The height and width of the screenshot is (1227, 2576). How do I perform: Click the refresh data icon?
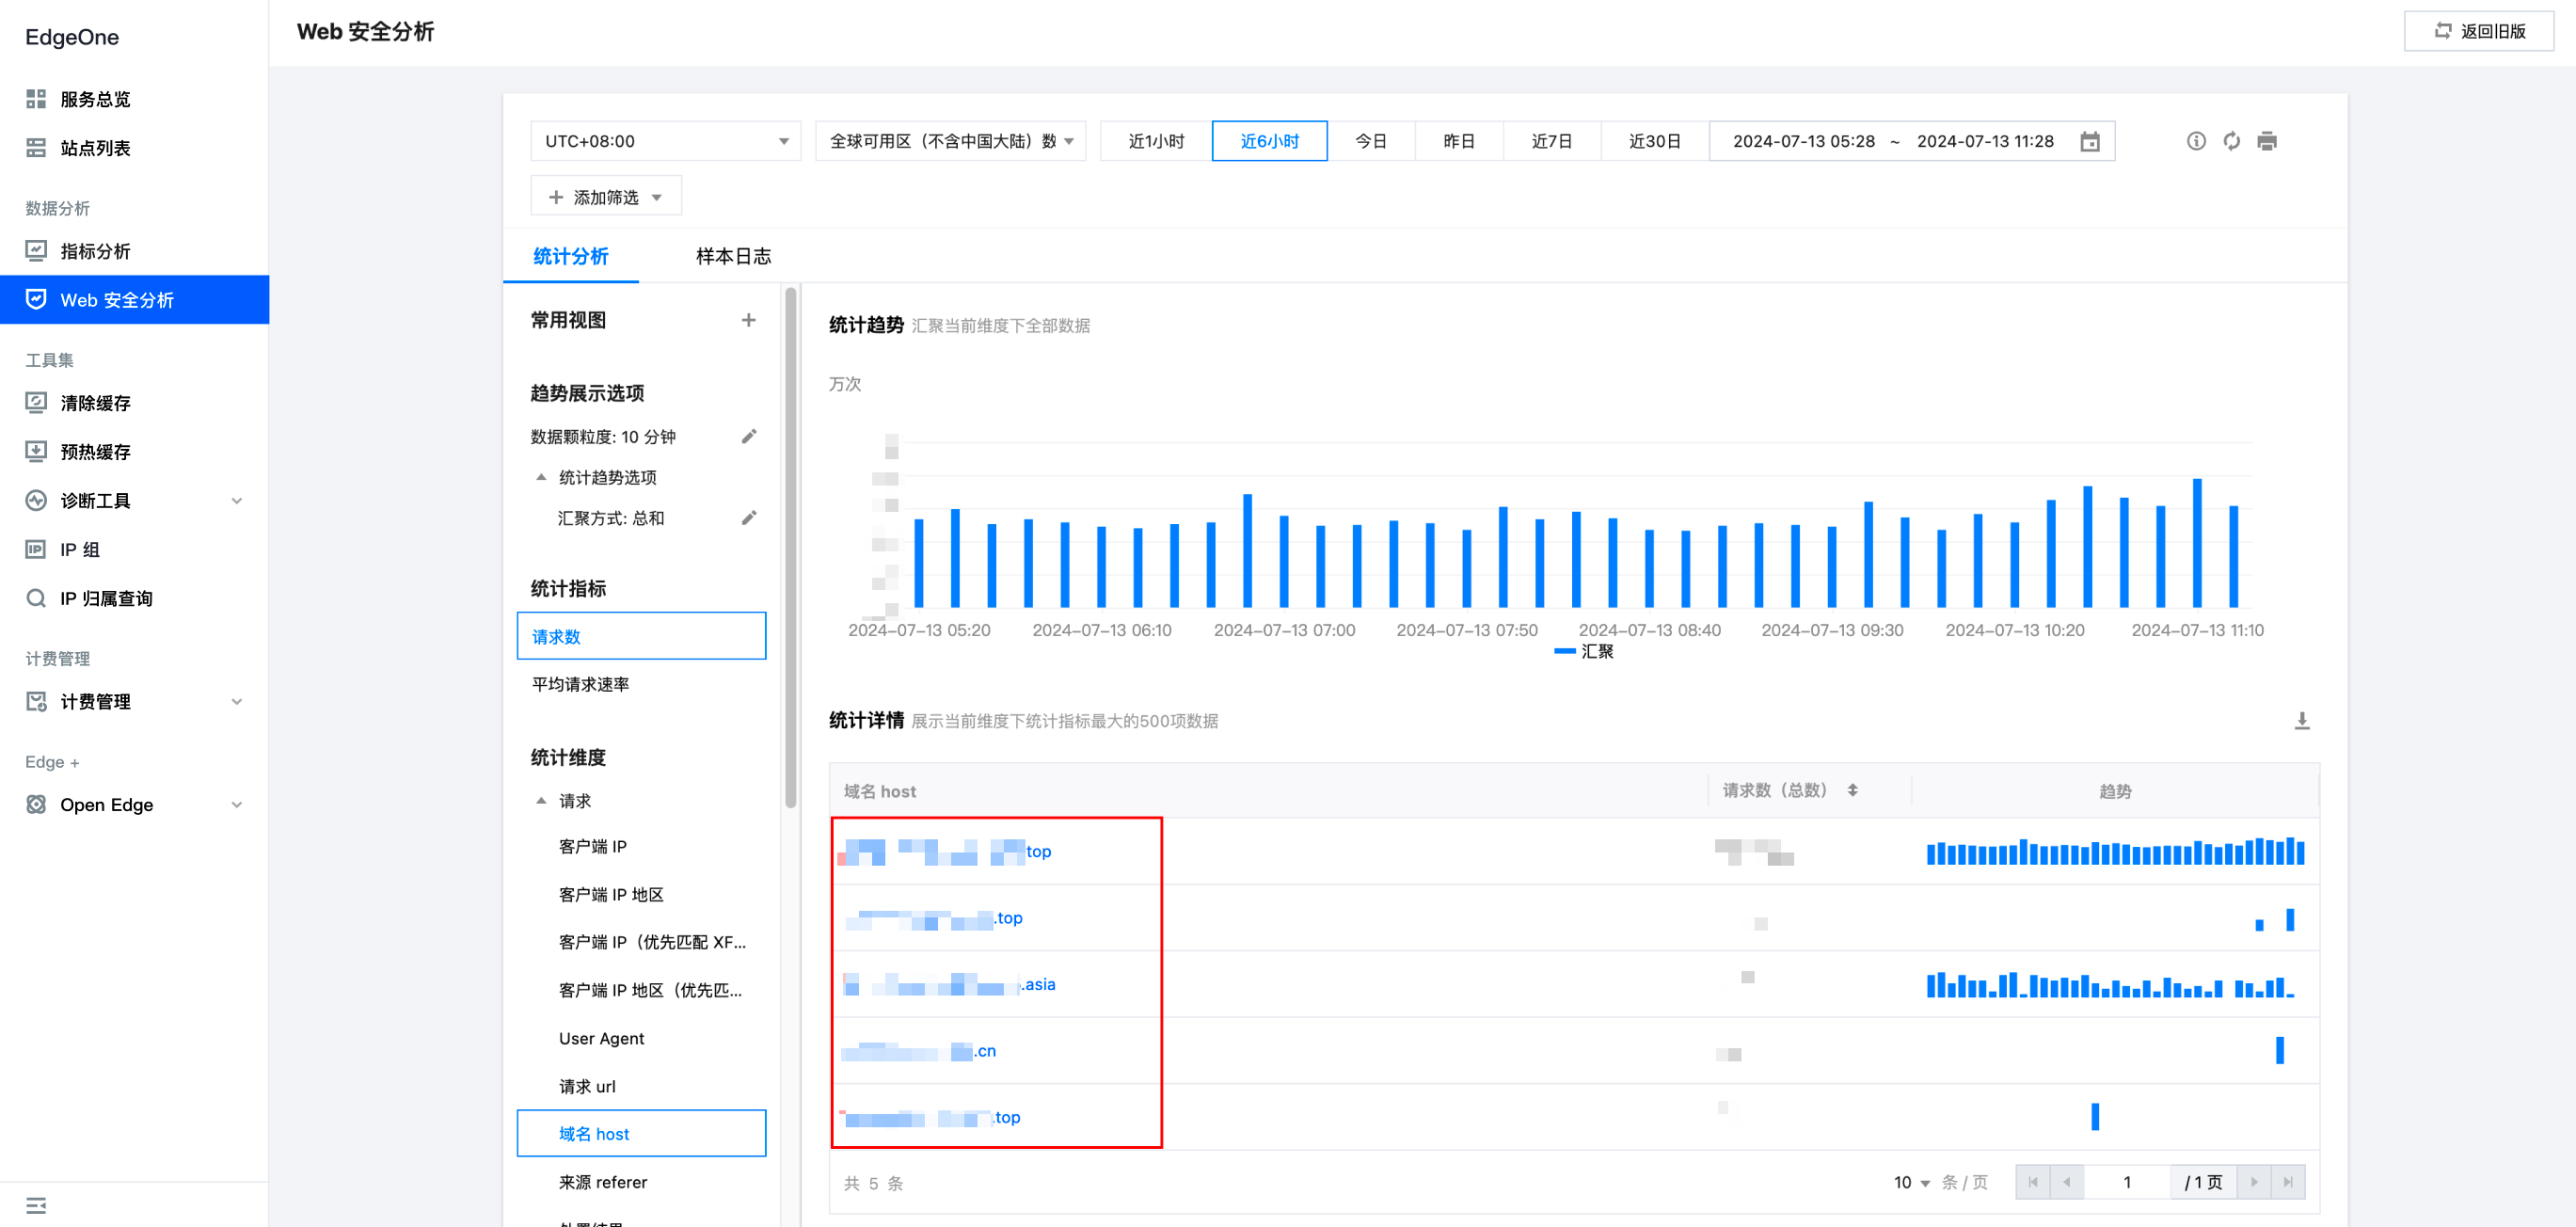(2231, 141)
